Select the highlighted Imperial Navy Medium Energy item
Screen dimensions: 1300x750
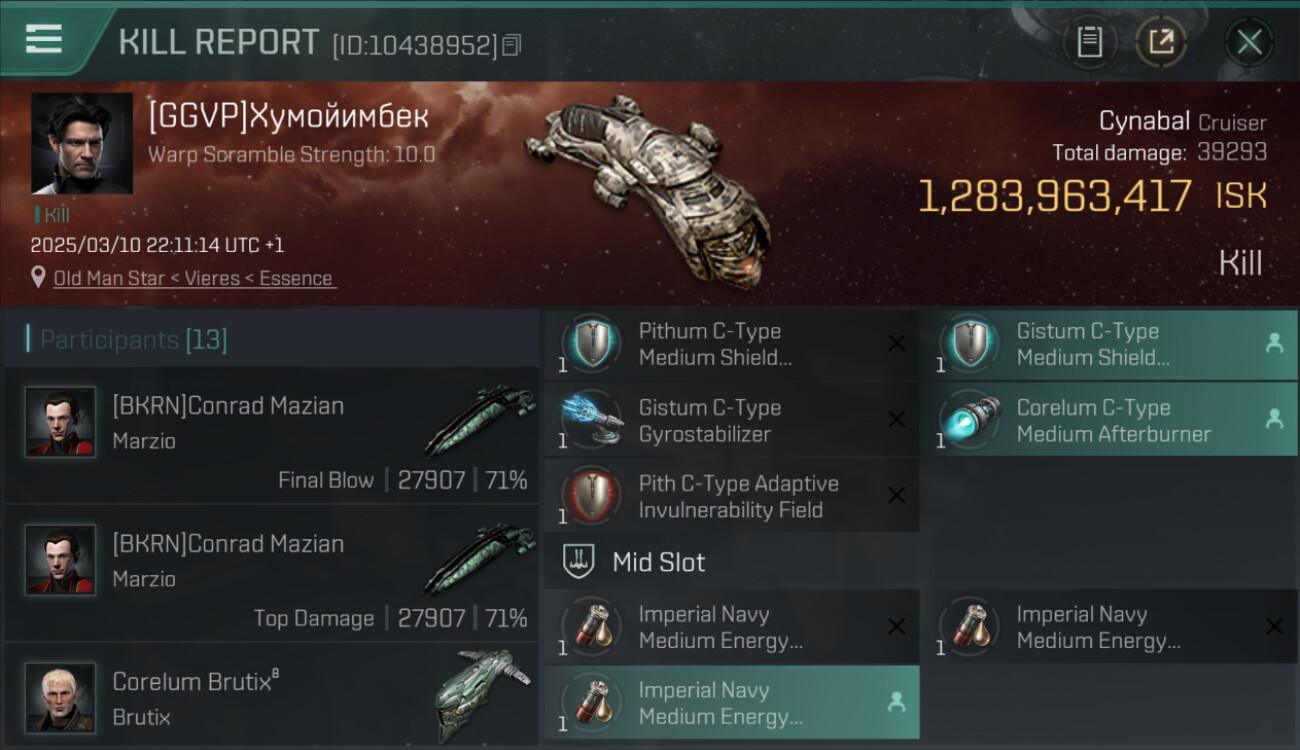731,702
